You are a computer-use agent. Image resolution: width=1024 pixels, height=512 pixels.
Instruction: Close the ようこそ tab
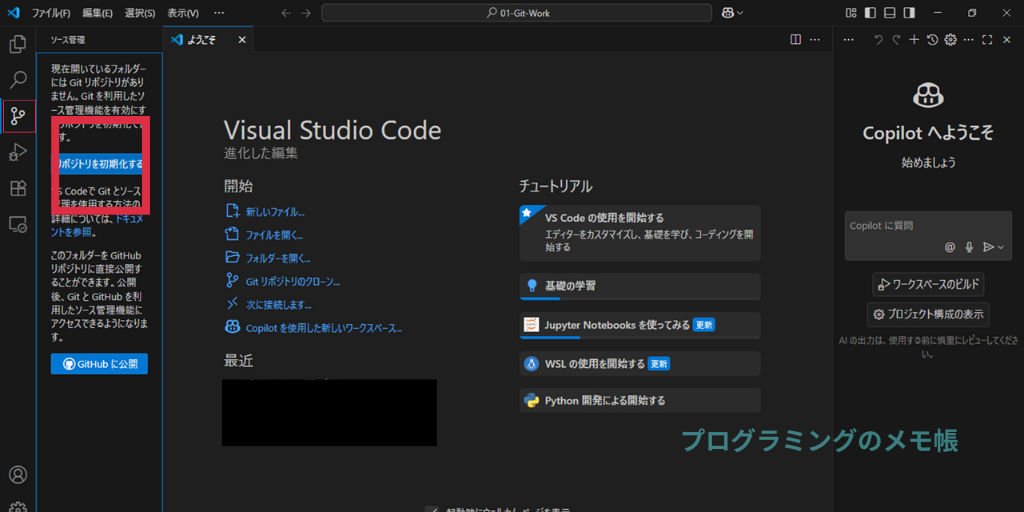(242, 40)
